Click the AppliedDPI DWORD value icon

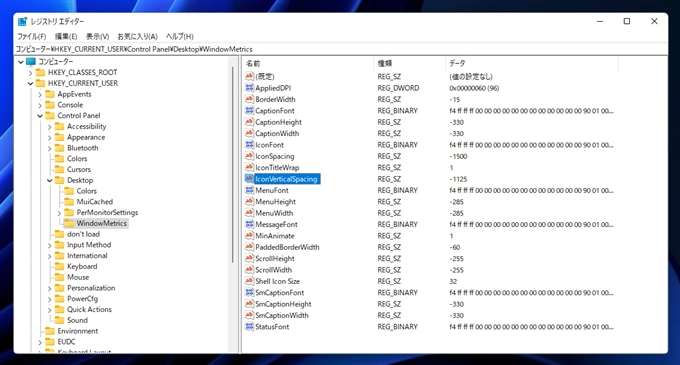(249, 88)
